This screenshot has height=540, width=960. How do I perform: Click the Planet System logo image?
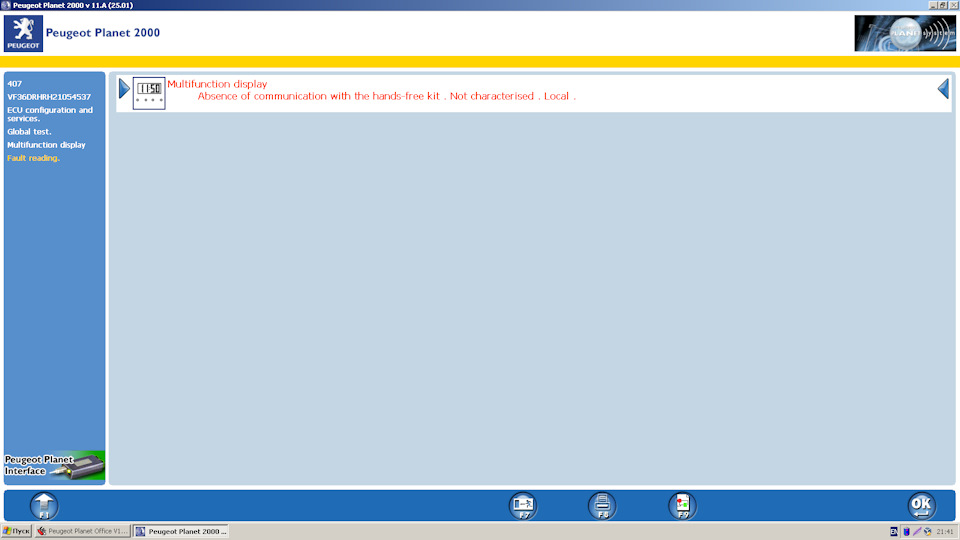[x=905, y=33]
